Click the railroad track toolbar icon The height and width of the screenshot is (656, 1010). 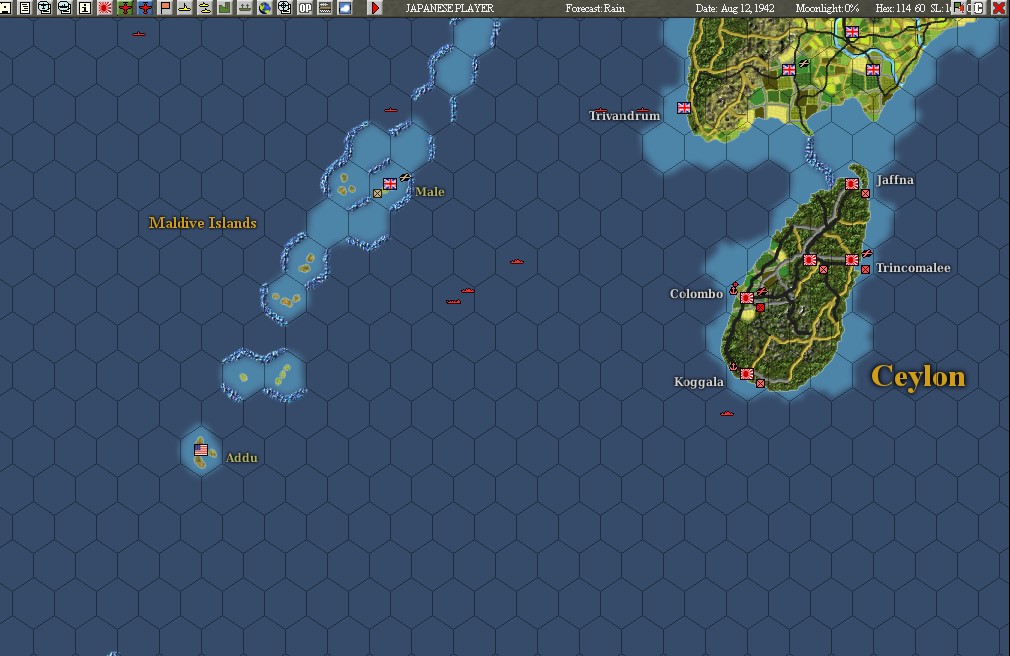(325, 8)
